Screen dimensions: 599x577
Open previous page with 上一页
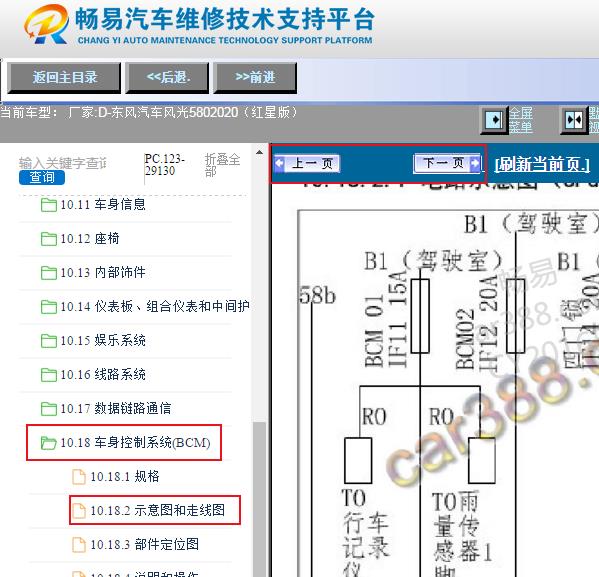(x=307, y=164)
